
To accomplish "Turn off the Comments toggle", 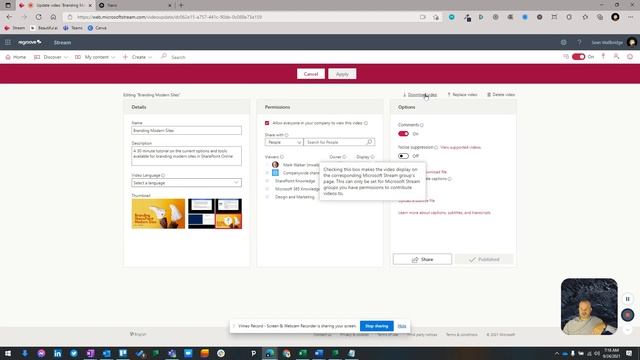I will click(x=403, y=134).
